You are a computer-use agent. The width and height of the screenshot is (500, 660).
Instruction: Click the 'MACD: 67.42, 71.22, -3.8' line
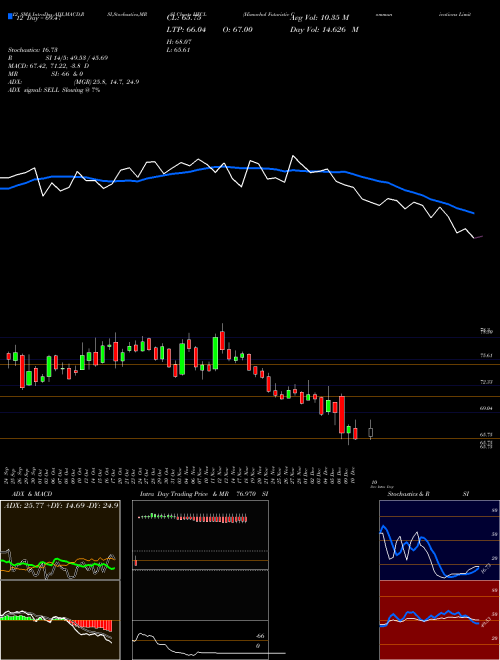tap(48, 66)
